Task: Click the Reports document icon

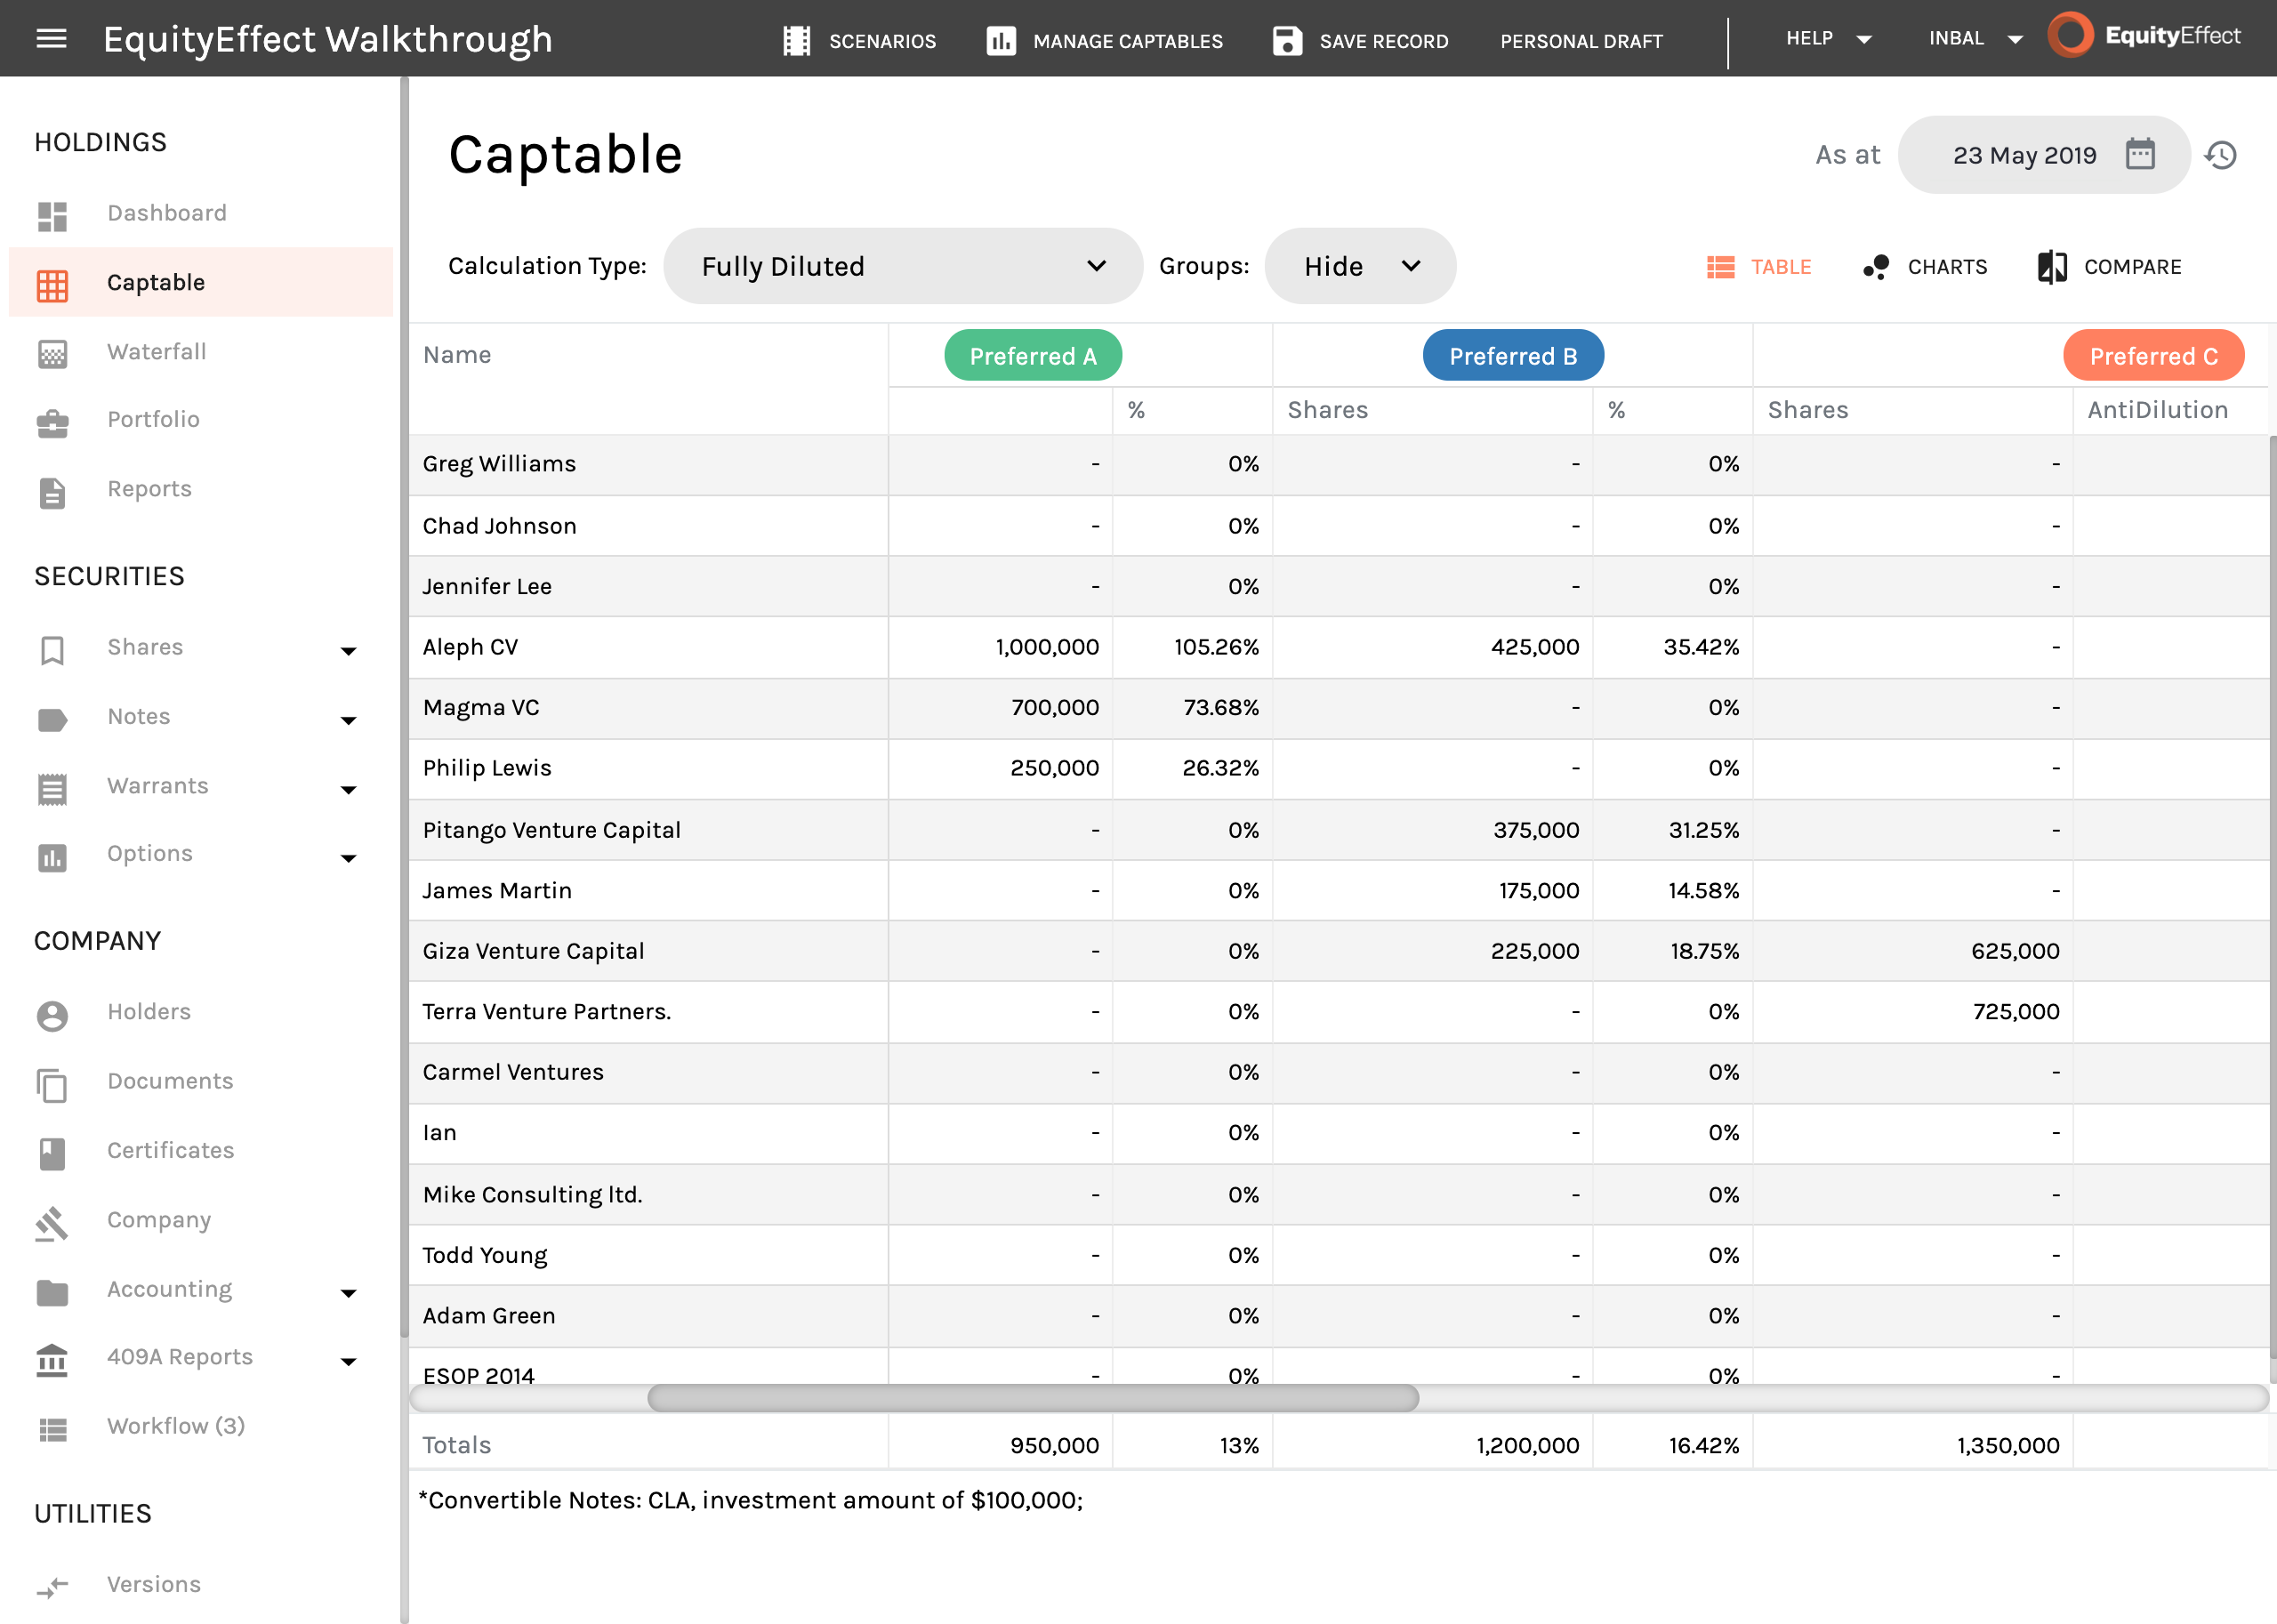Action: pos(52,492)
